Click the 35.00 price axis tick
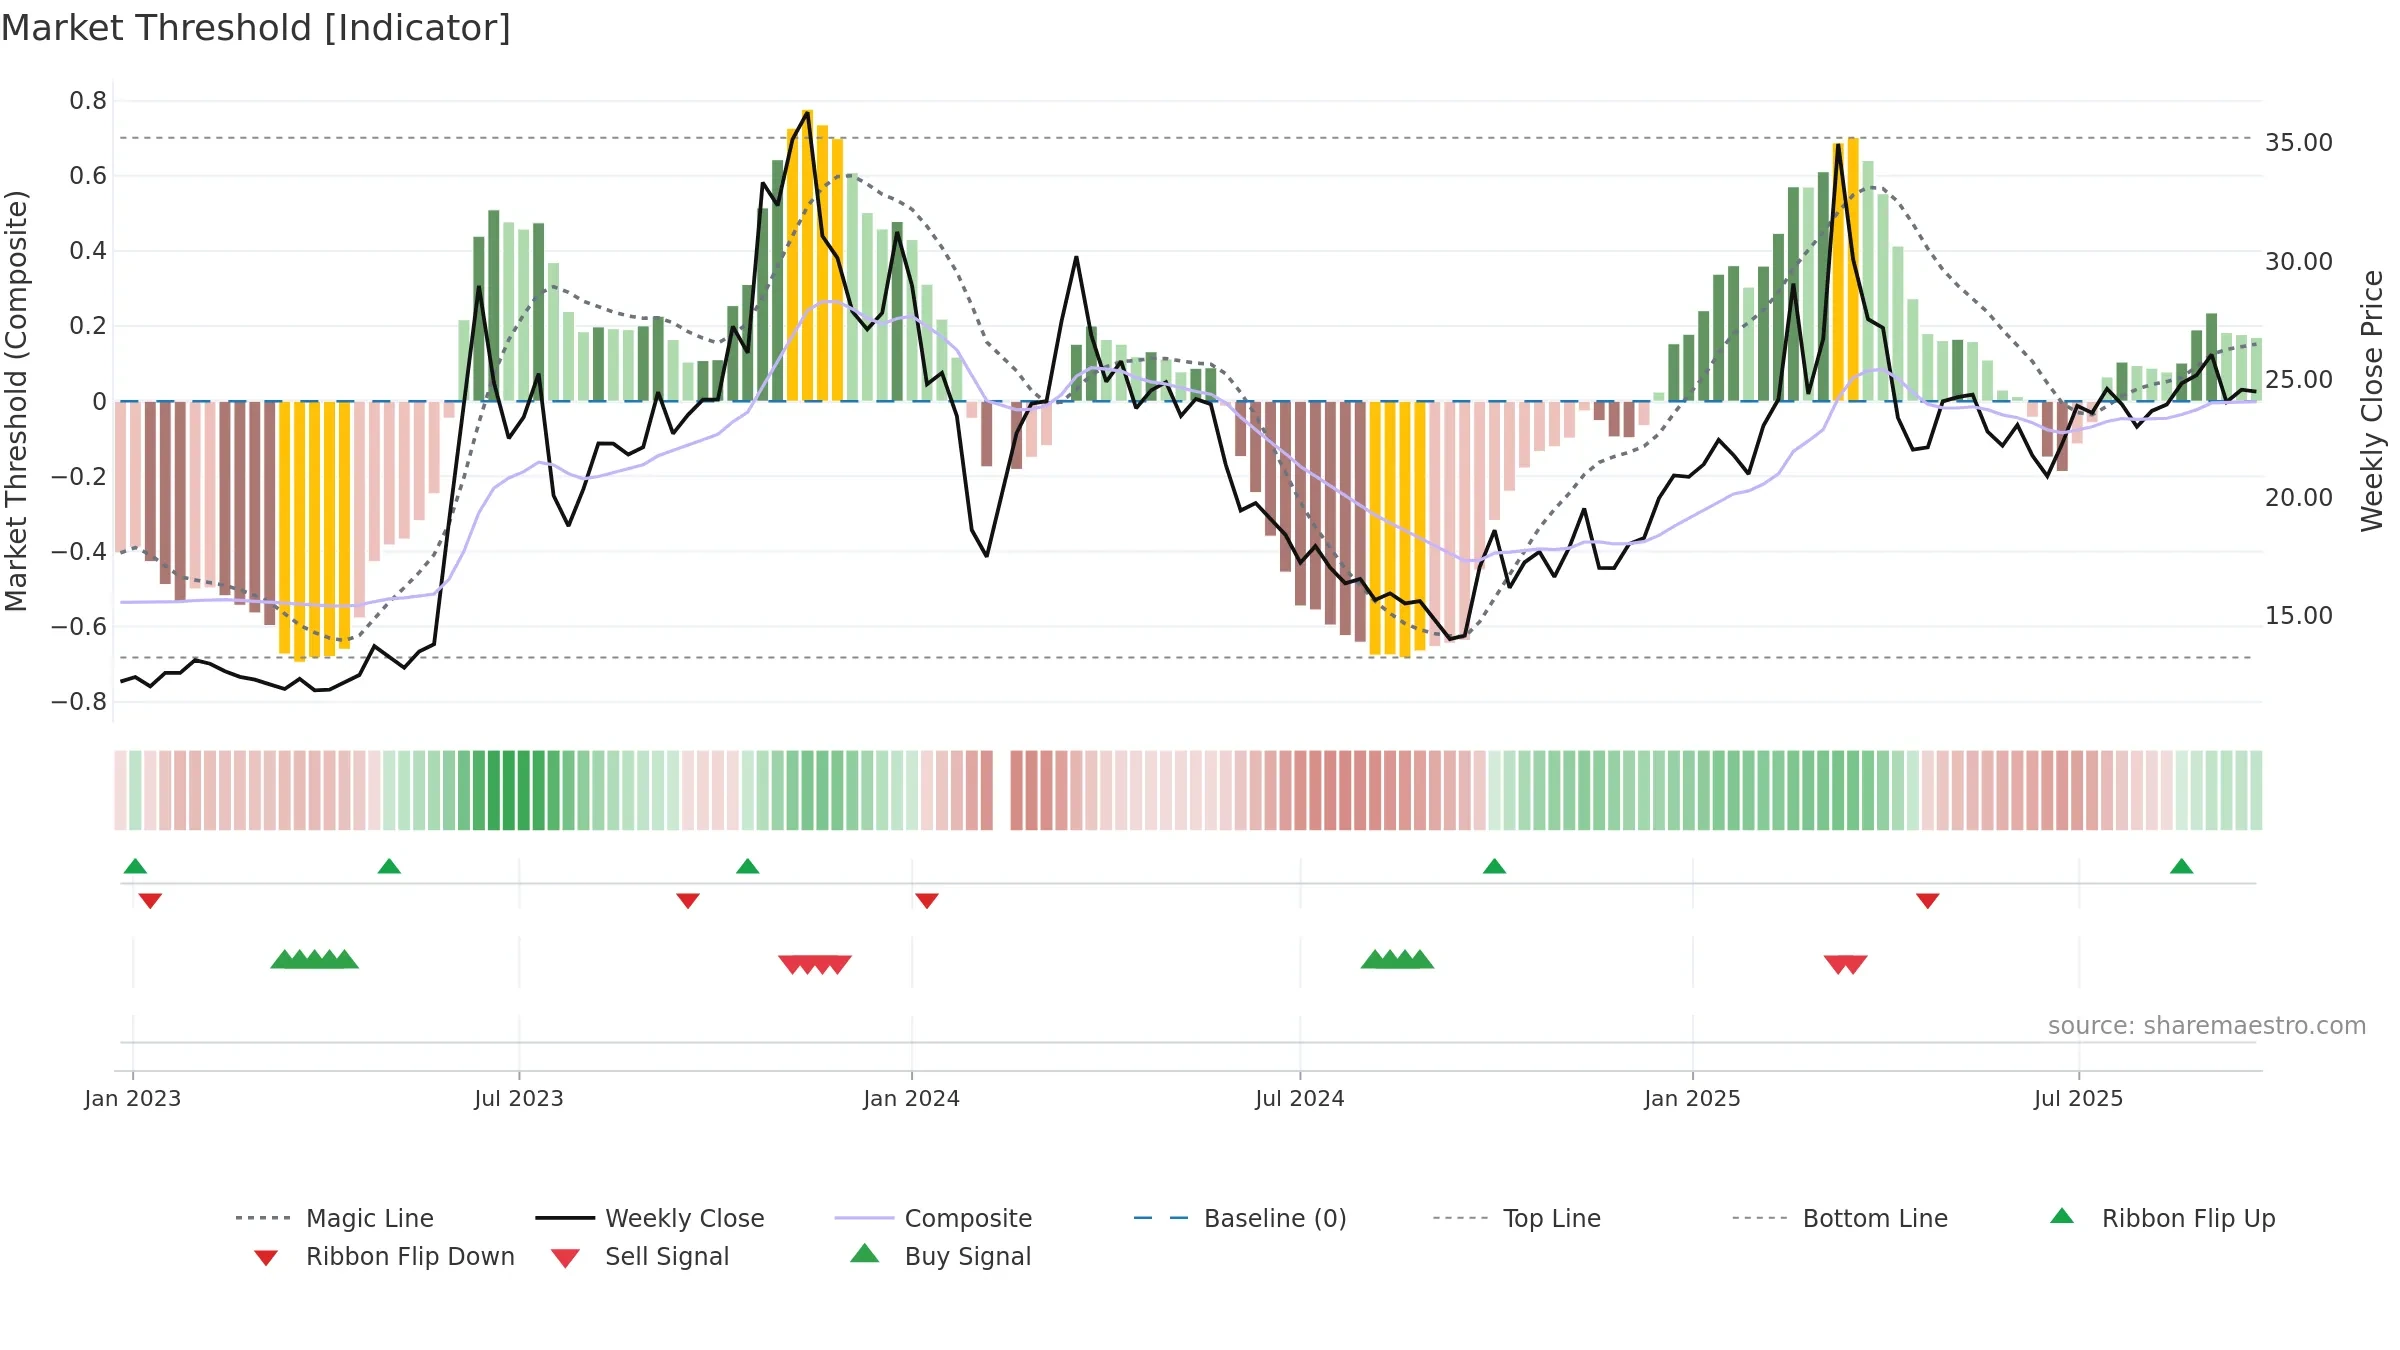This screenshot has width=2400, height=1350. pyautogui.click(x=2299, y=143)
